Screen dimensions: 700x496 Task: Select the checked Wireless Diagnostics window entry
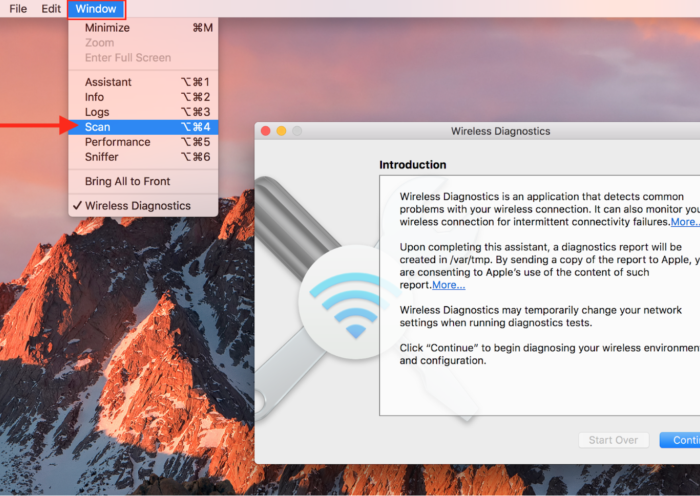pos(143,206)
